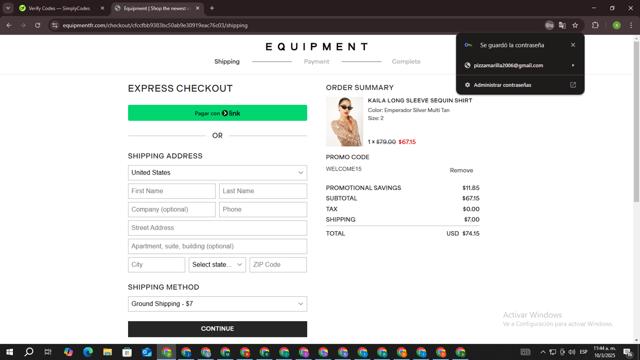Click the $74.15 total amount
Viewport: 640px width, 360px height.
tap(471, 233)
